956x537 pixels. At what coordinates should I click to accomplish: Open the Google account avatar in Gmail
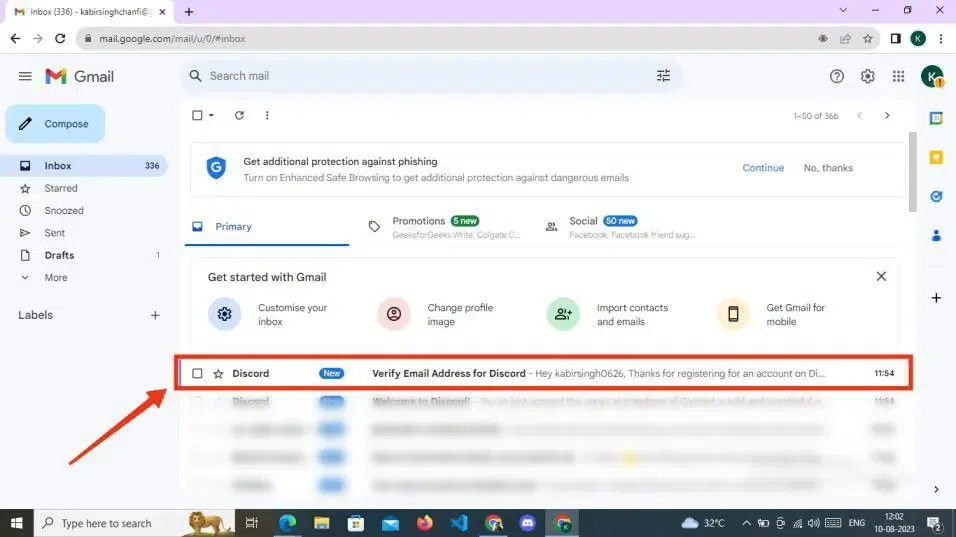tap(932, 77)
